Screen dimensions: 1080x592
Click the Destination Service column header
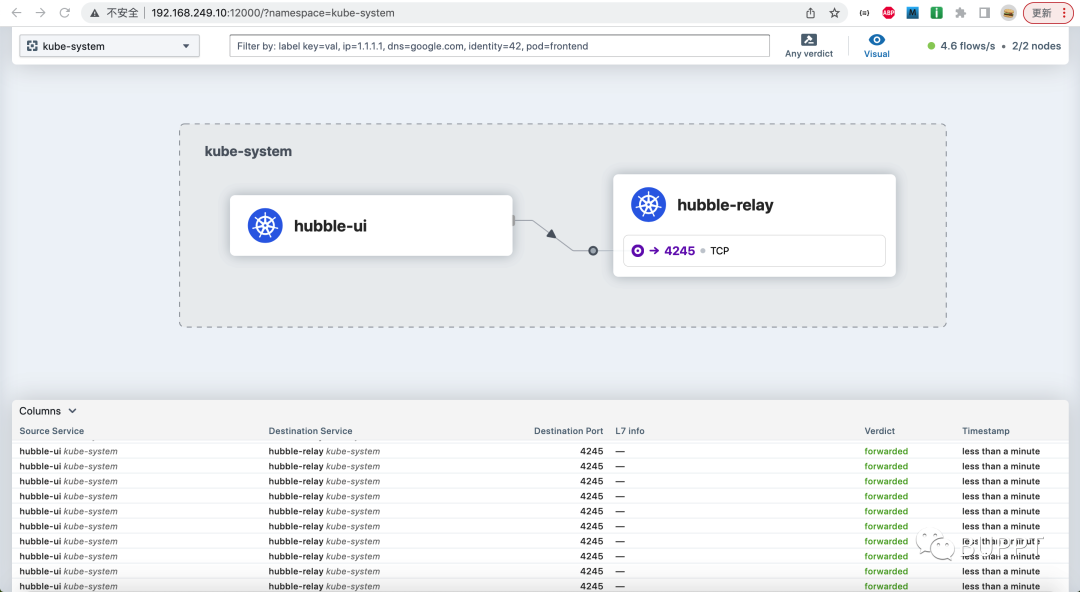[x=310, y=431]
